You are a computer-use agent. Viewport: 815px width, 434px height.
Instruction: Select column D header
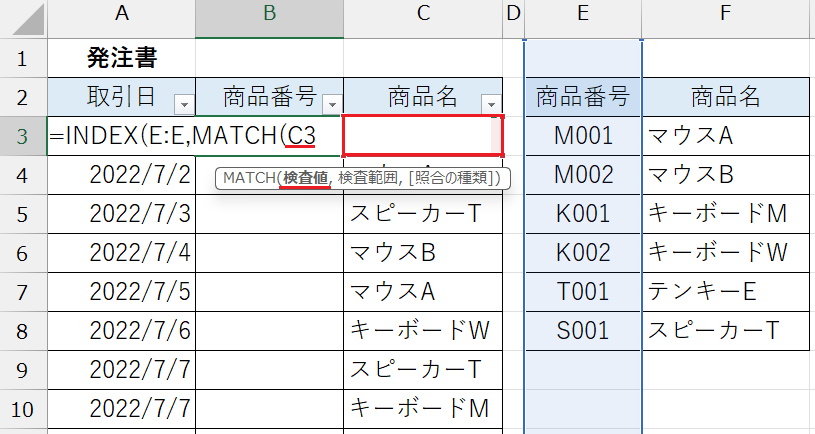click(514, 19)
